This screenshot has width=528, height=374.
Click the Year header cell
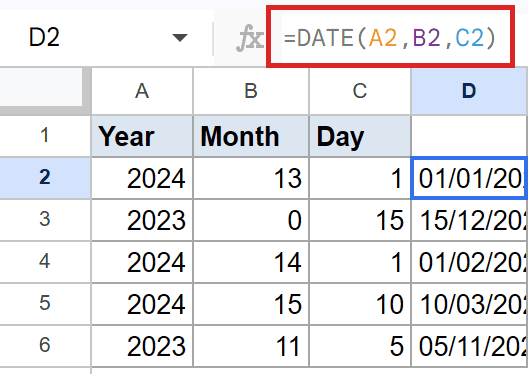[x=142, y=136]
